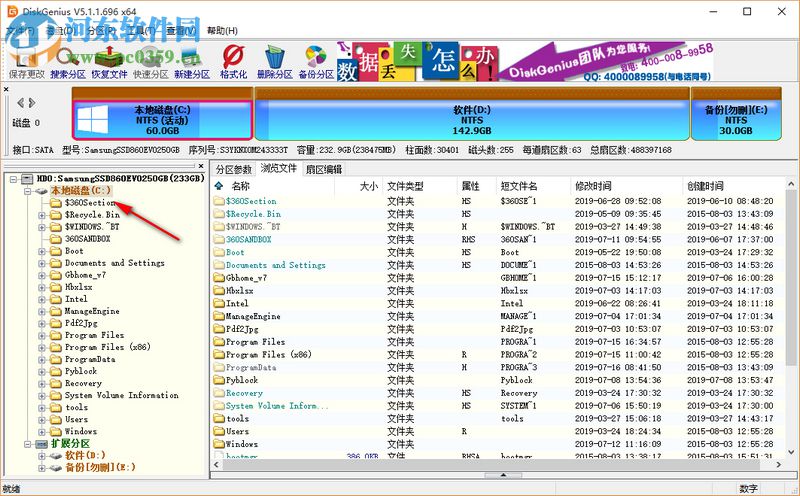The image size is (800, 496).
Task: Open the 帮助(H) menu
Action: pos(222,31)
